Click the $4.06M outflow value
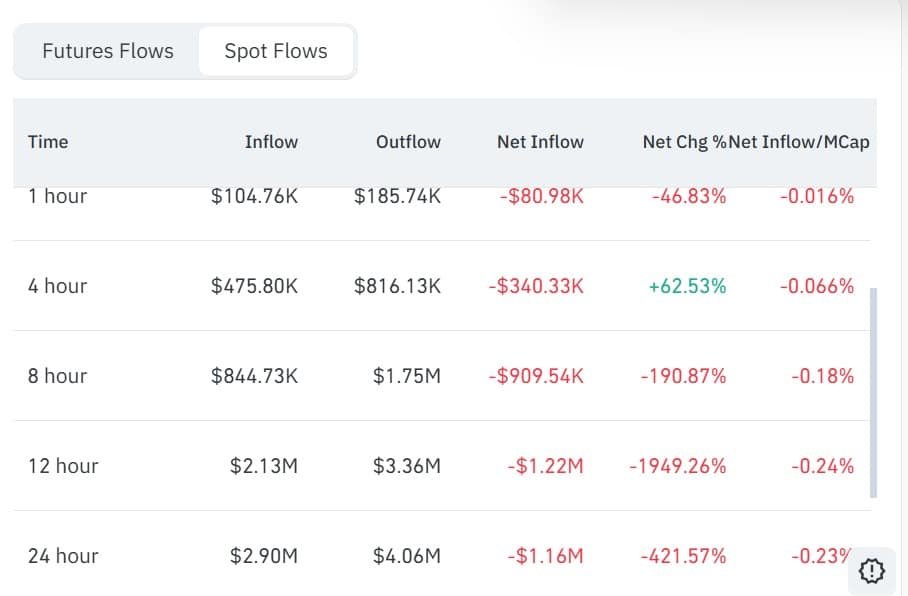 coord(407,556)
